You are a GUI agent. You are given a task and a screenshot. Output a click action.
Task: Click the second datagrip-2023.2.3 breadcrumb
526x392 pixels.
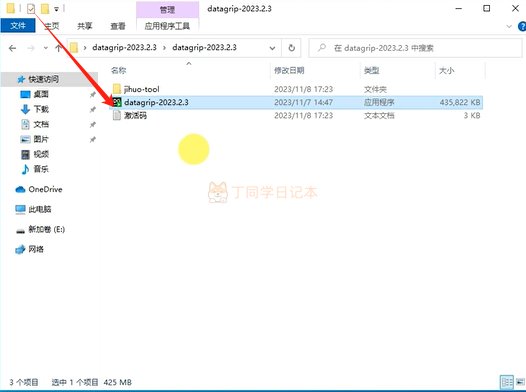(204, 48)
